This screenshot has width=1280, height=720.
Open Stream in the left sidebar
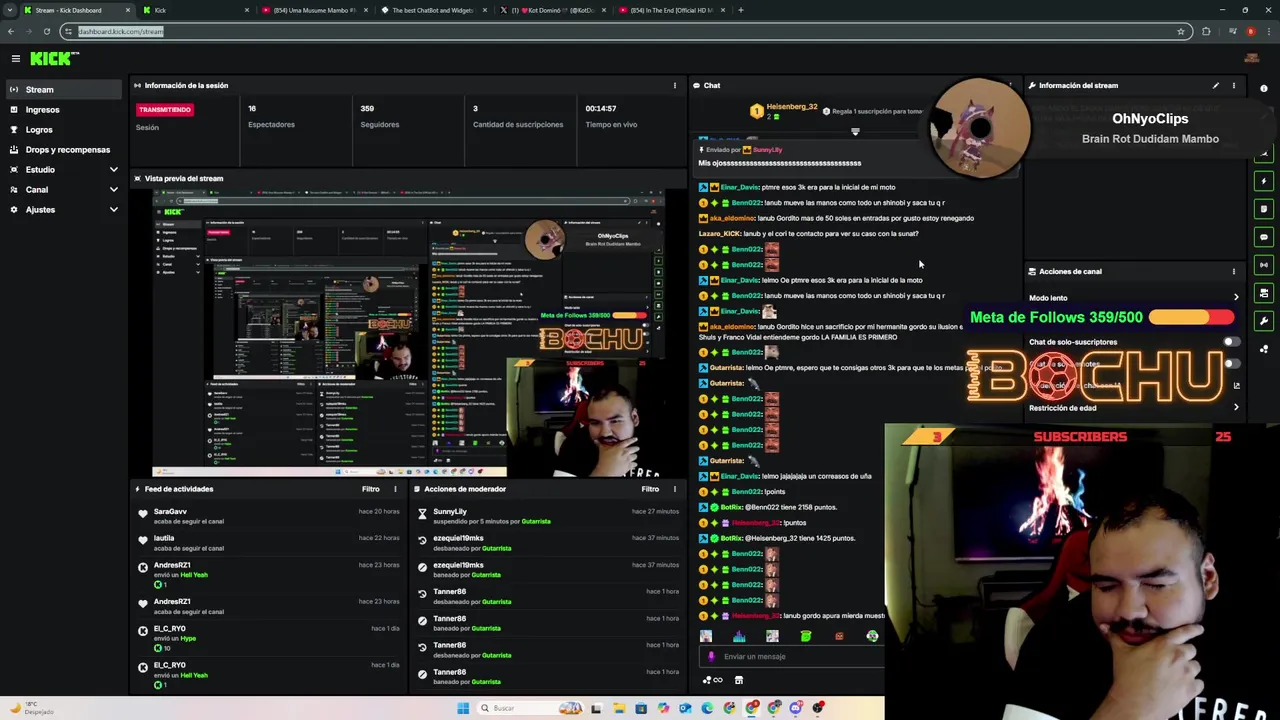[64, 90]
